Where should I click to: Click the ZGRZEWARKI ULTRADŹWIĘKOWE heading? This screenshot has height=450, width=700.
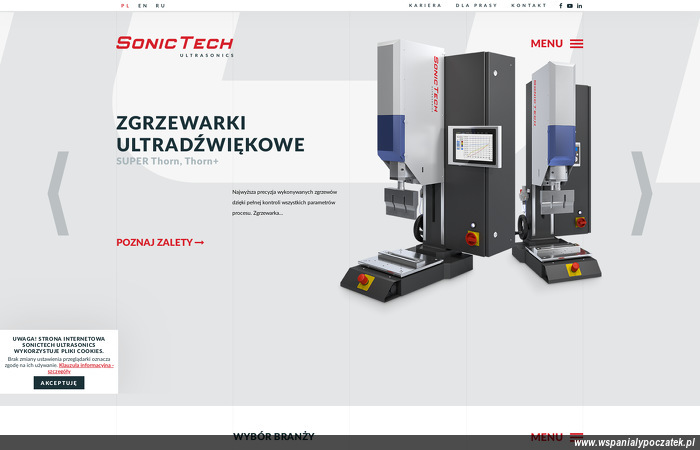[x=210, y=133]
